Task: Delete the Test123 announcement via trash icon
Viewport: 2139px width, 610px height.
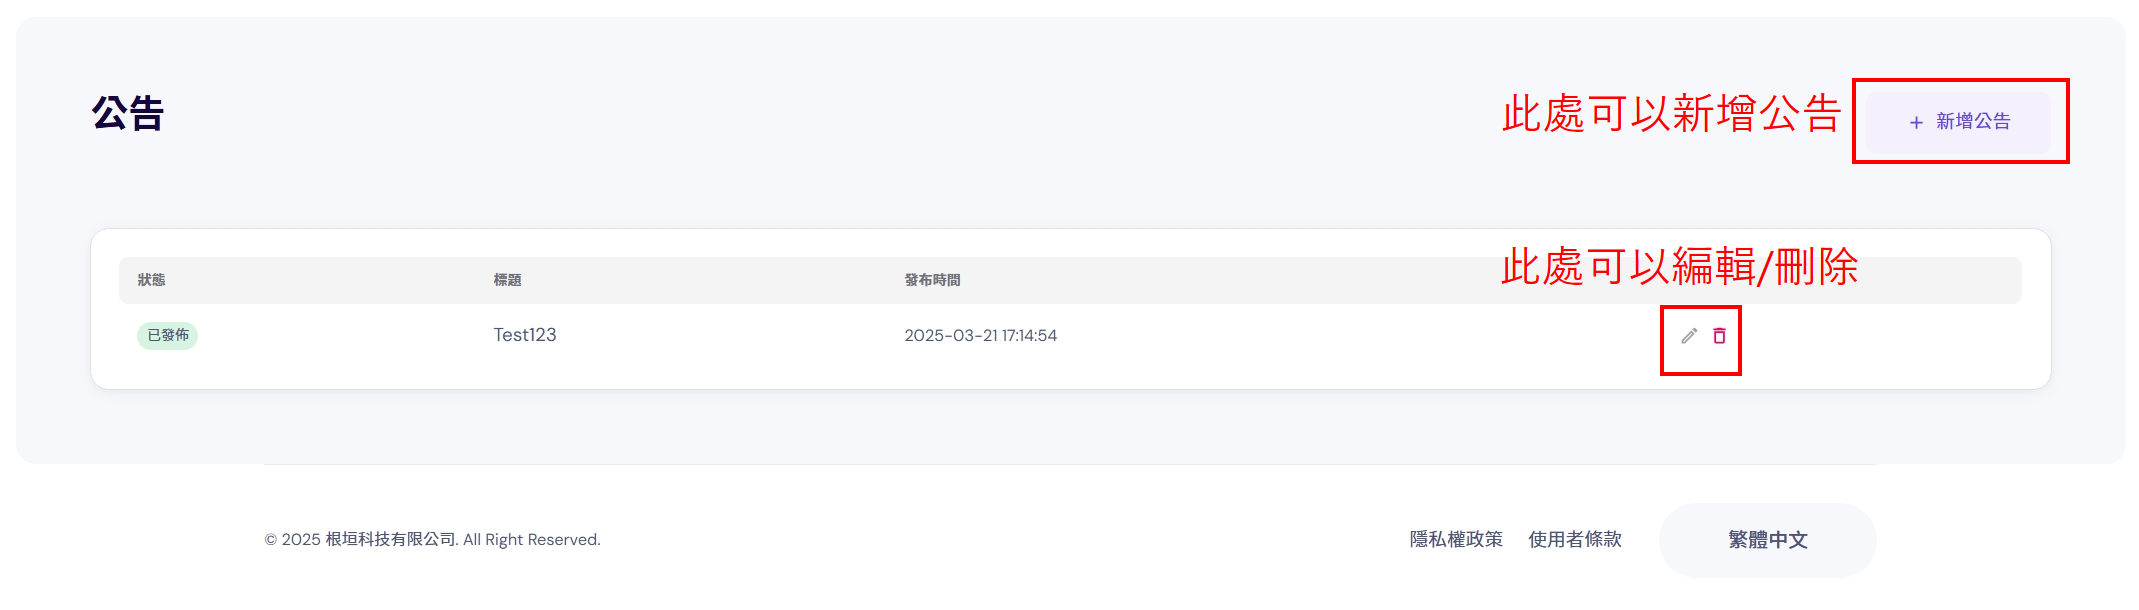Action: tap(1719, 336)
